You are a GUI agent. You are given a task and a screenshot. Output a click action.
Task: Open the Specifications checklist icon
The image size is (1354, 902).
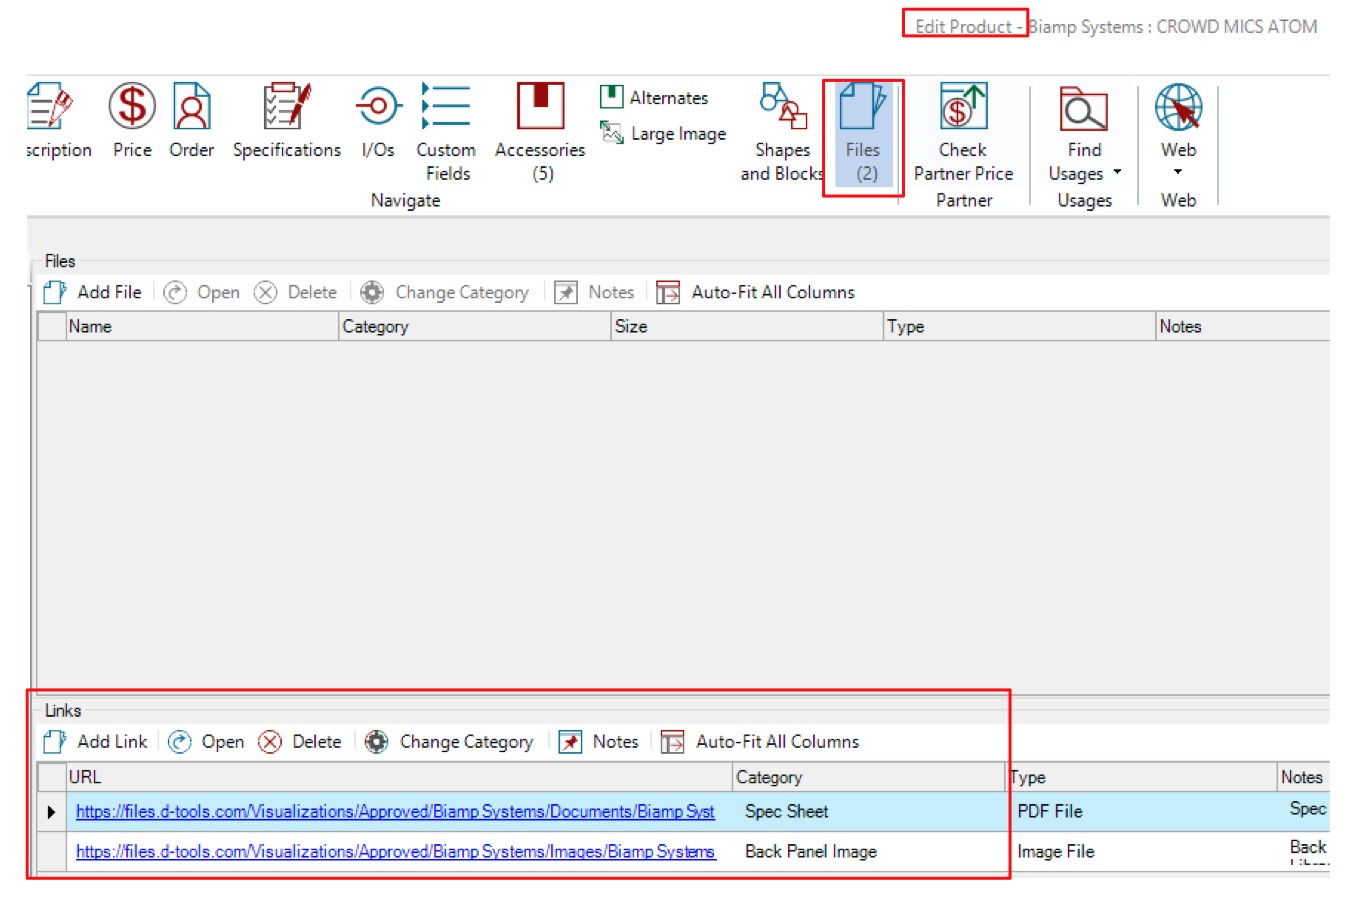287,106
